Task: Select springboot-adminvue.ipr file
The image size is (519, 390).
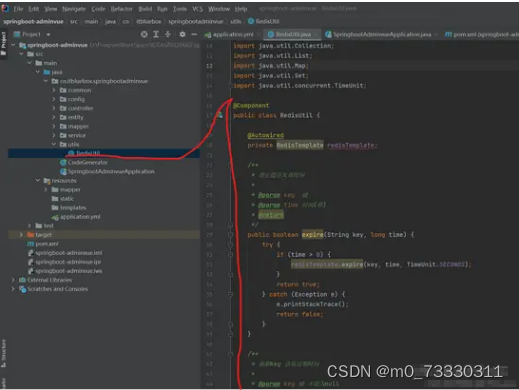Action: pos(65,262)
